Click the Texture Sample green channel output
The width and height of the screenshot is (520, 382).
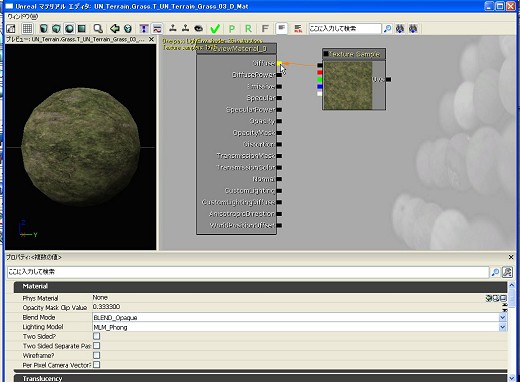[320, 80]
